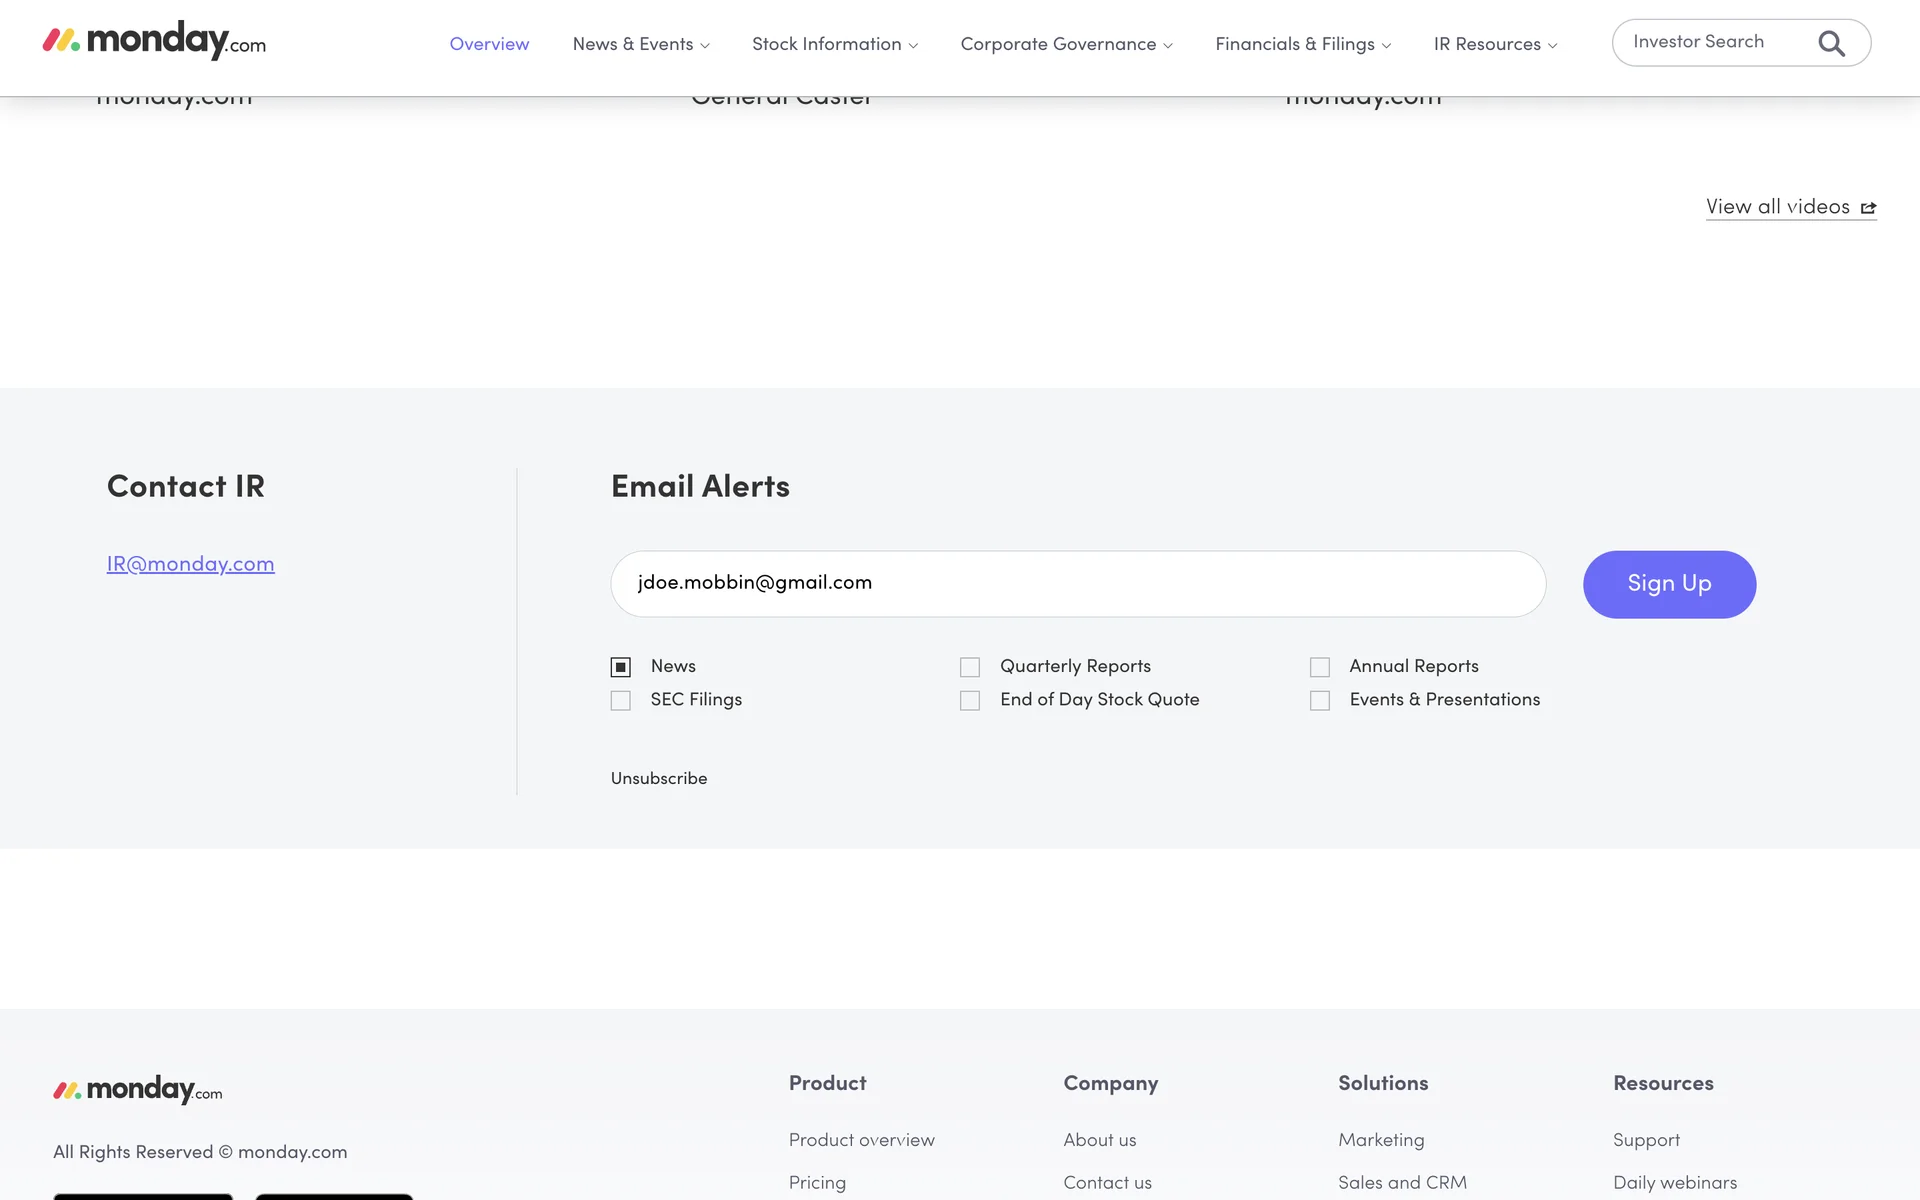Click the monday.com logo in footer
The width and height of the screenshot is (1920, 1200).
[x=138, y=1090]
